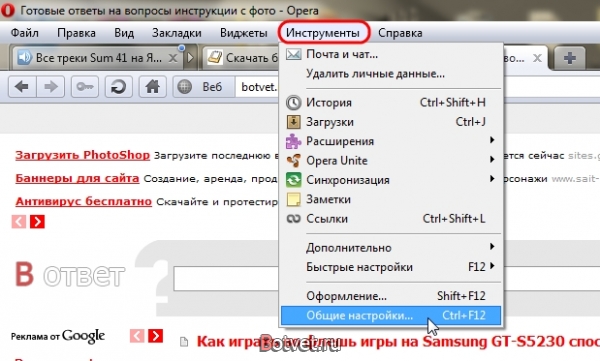Open the Антивирус бесплатно ad link
The height and width of the screenshot is (361, 600).
pyautogui.click(x=83, y=201)
